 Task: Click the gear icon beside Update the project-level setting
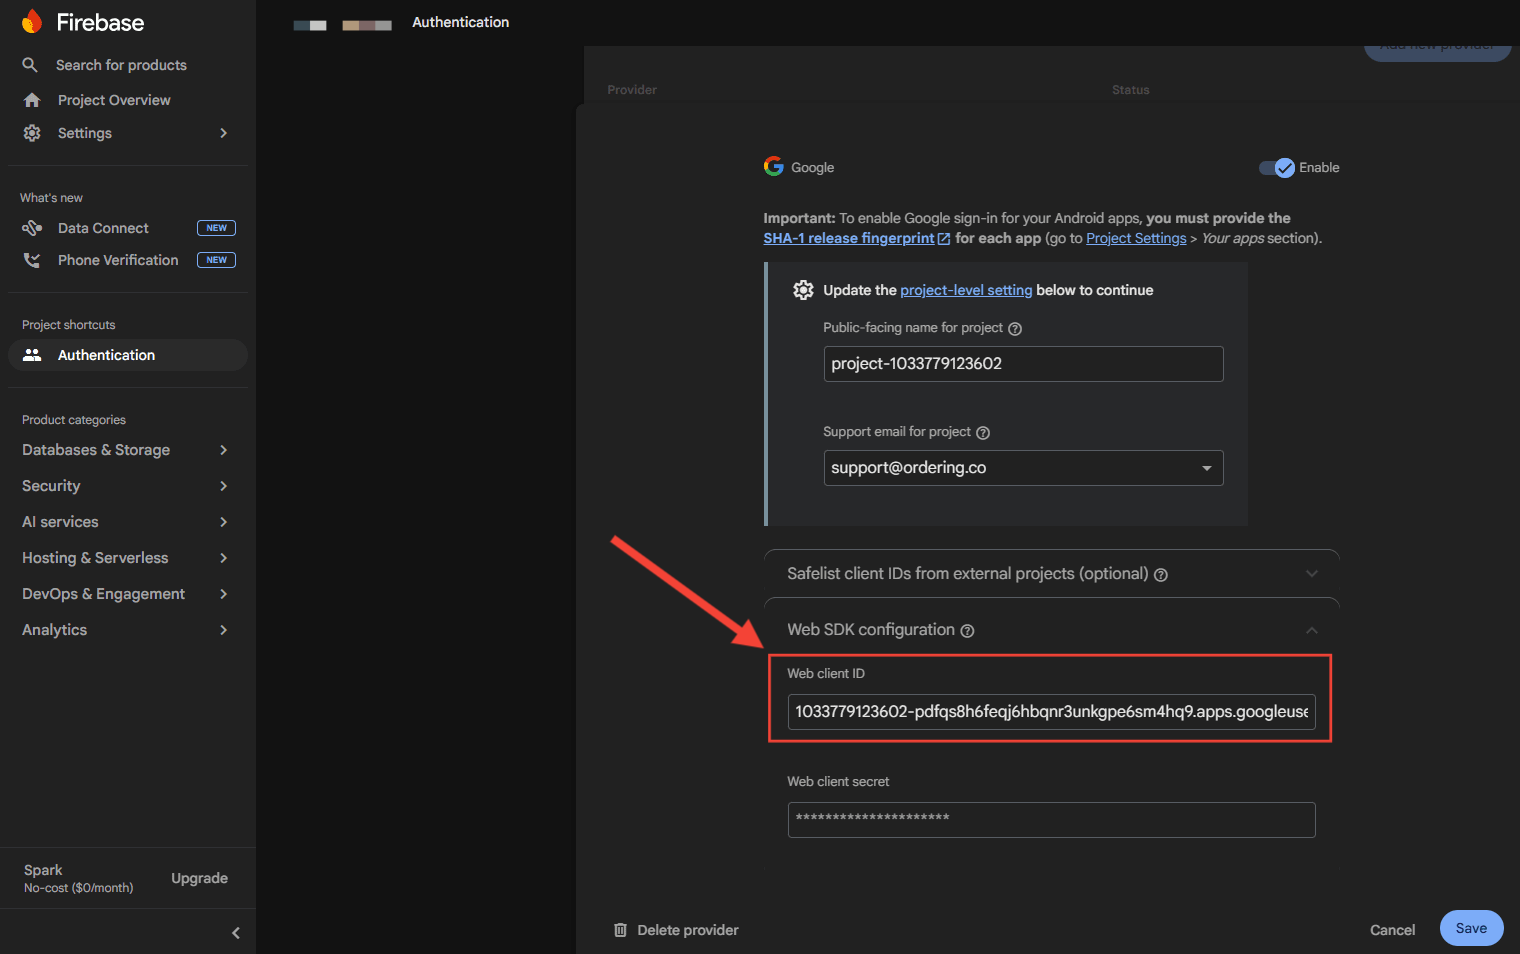pyautogui.click(x=803, y=290)
